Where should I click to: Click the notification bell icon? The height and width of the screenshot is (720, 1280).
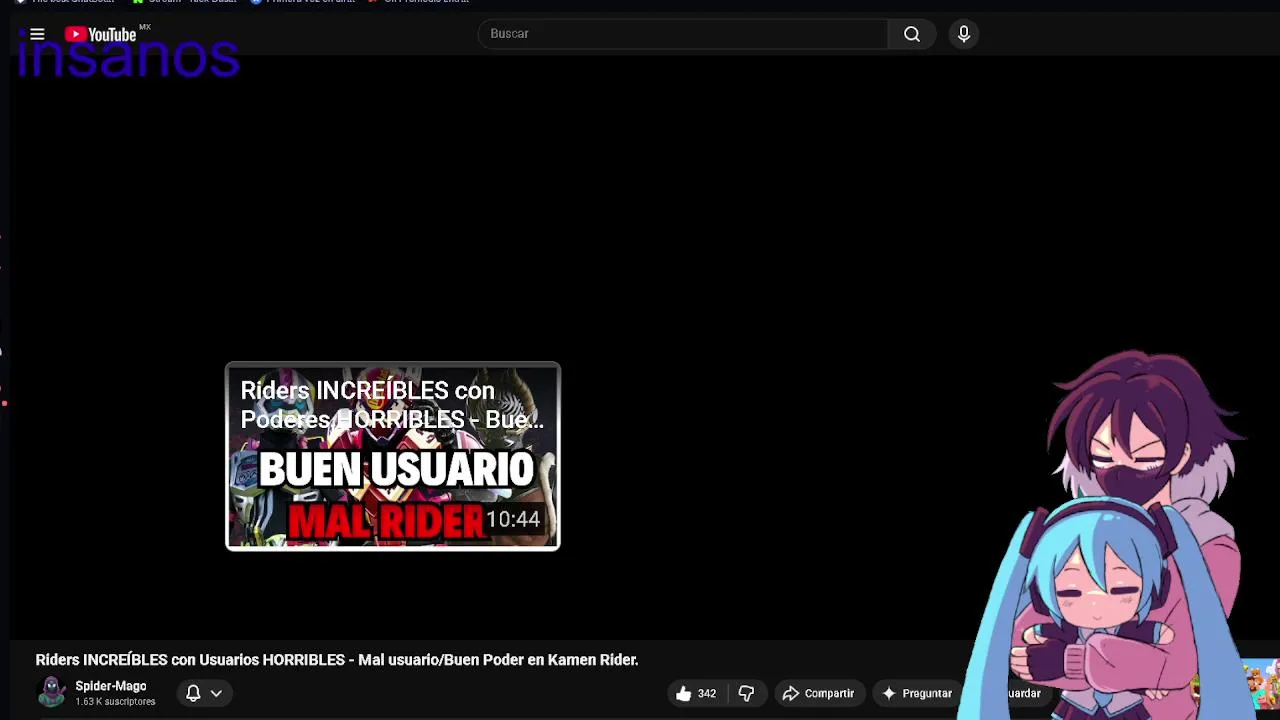pos(193,693)
